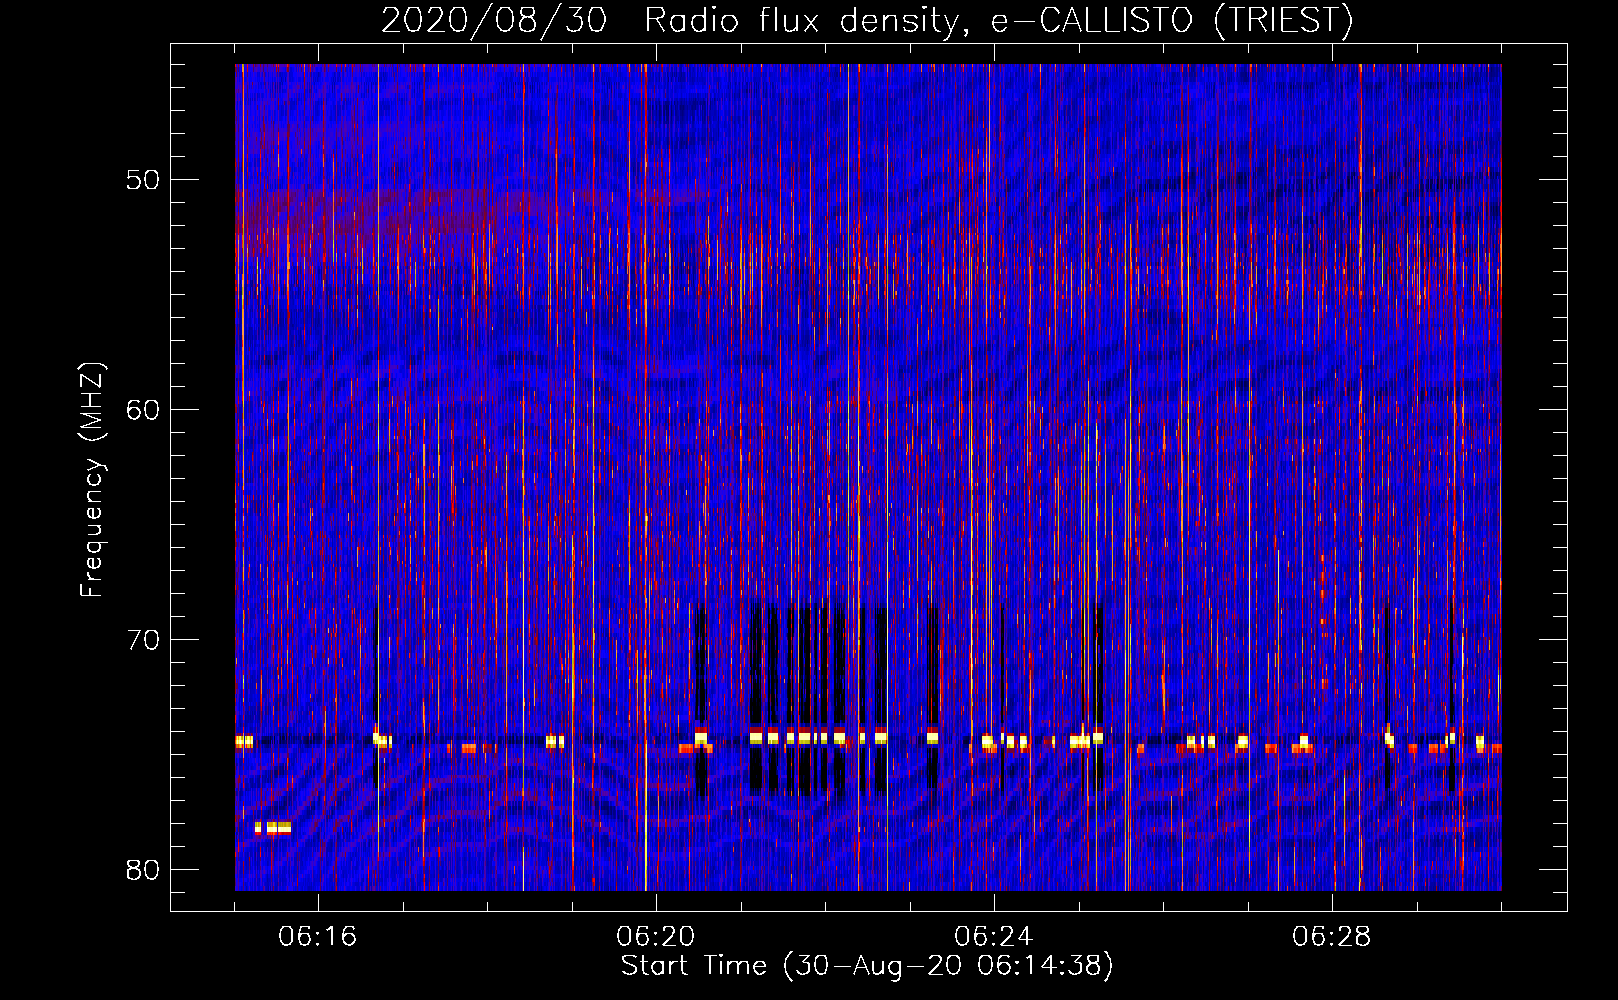Click the 06:24 time tick label

(x=994, y=937)
